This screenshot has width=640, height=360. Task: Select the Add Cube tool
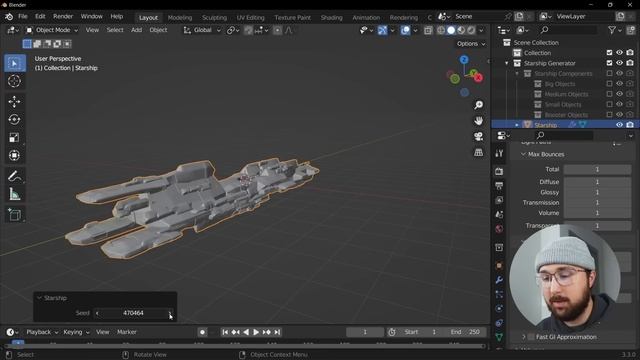[x=14, y=214]
